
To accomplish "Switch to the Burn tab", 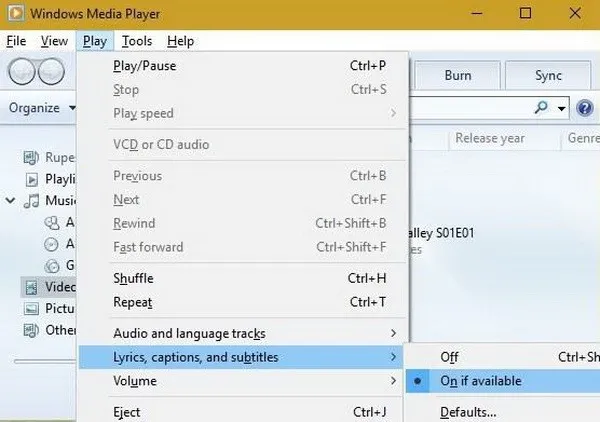I will coord(457,75).
